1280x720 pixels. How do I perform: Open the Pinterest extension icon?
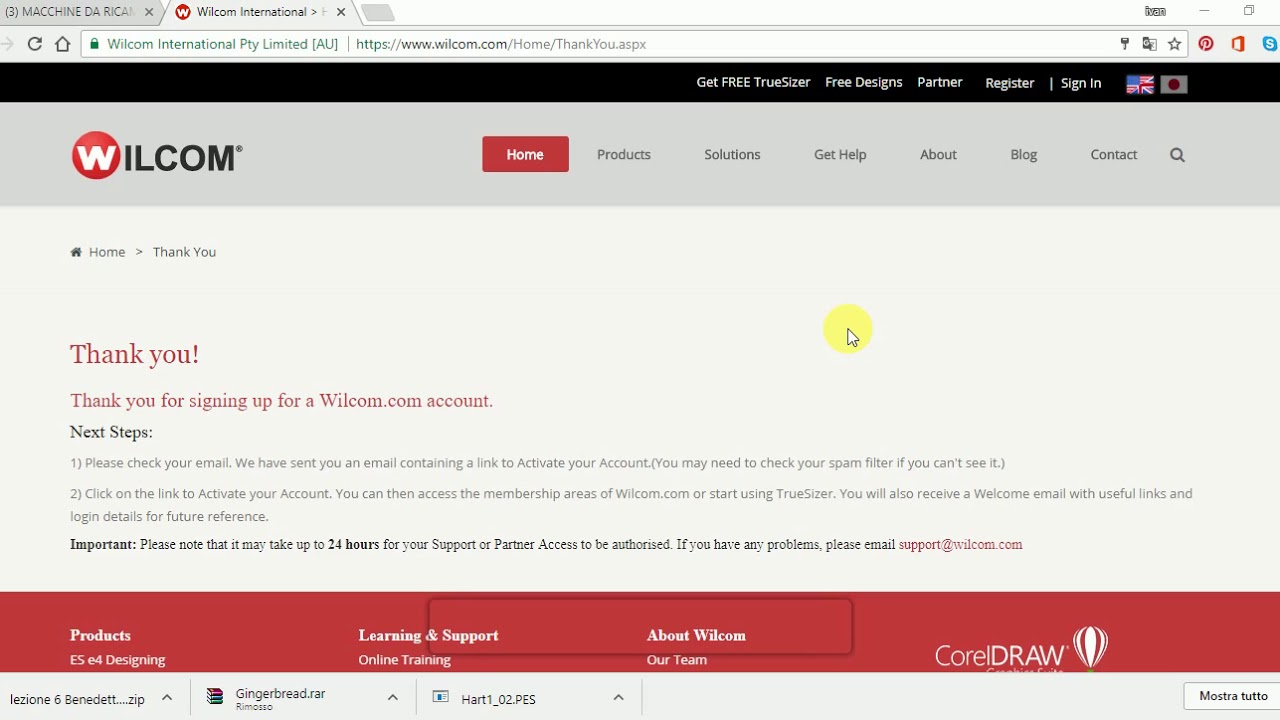[1206, 44]
